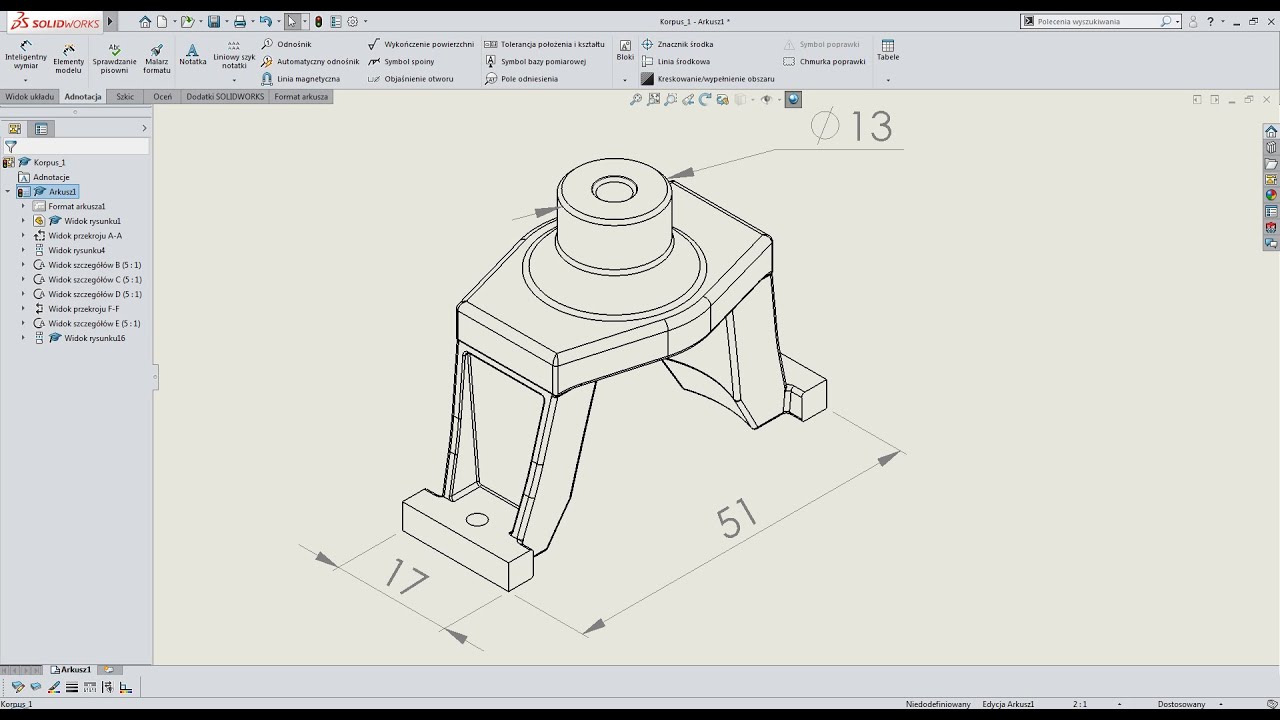This screenshot has height=720, width=1280.
Task: Select Adnotacje in feature tree
Action: [51, 177]
